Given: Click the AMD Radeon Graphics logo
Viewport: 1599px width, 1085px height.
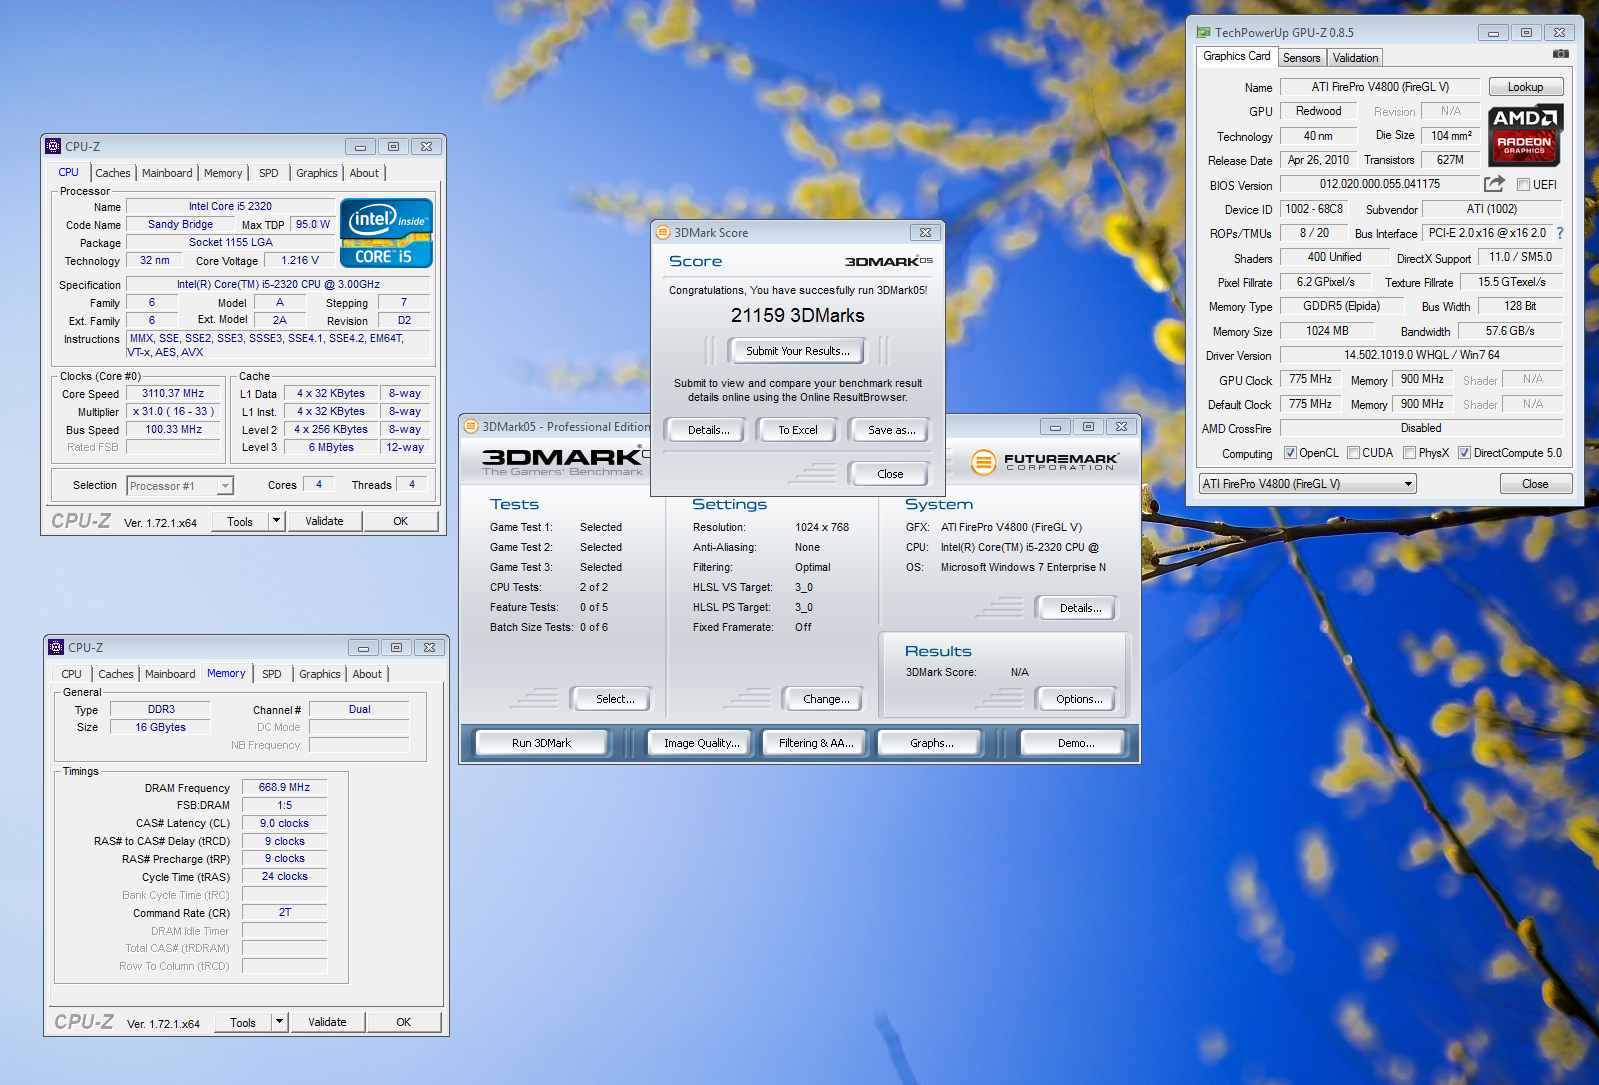Looking at the screenshot, I should pos(1524,135).
